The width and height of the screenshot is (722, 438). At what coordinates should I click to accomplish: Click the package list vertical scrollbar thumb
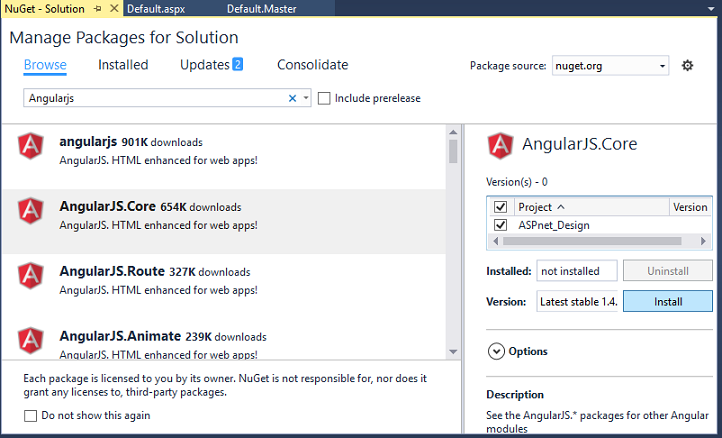[x=453, y=151]
